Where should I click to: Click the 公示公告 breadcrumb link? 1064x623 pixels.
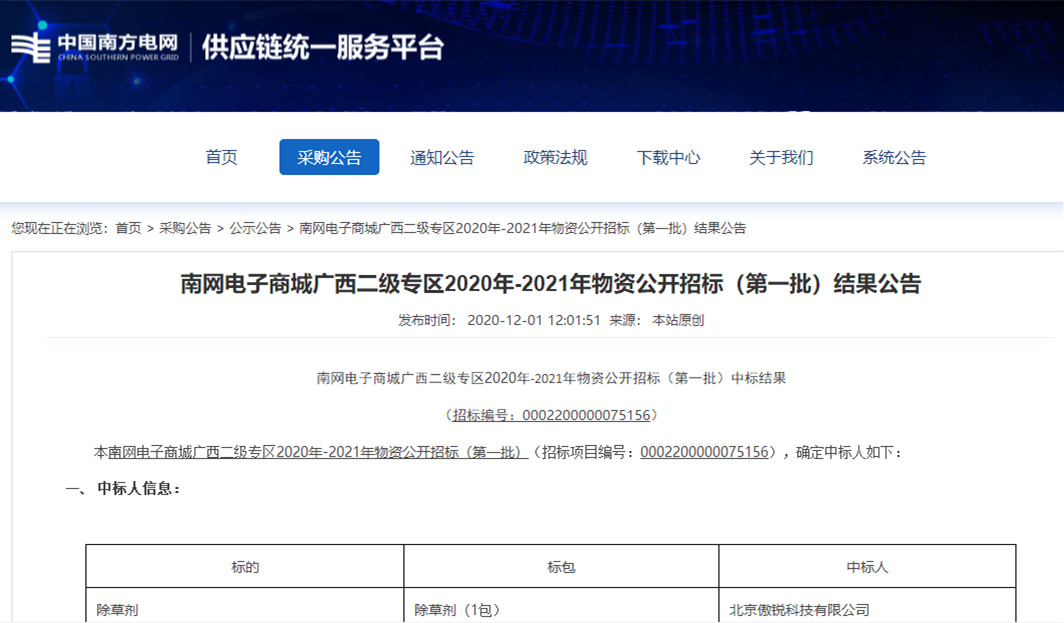255,228
